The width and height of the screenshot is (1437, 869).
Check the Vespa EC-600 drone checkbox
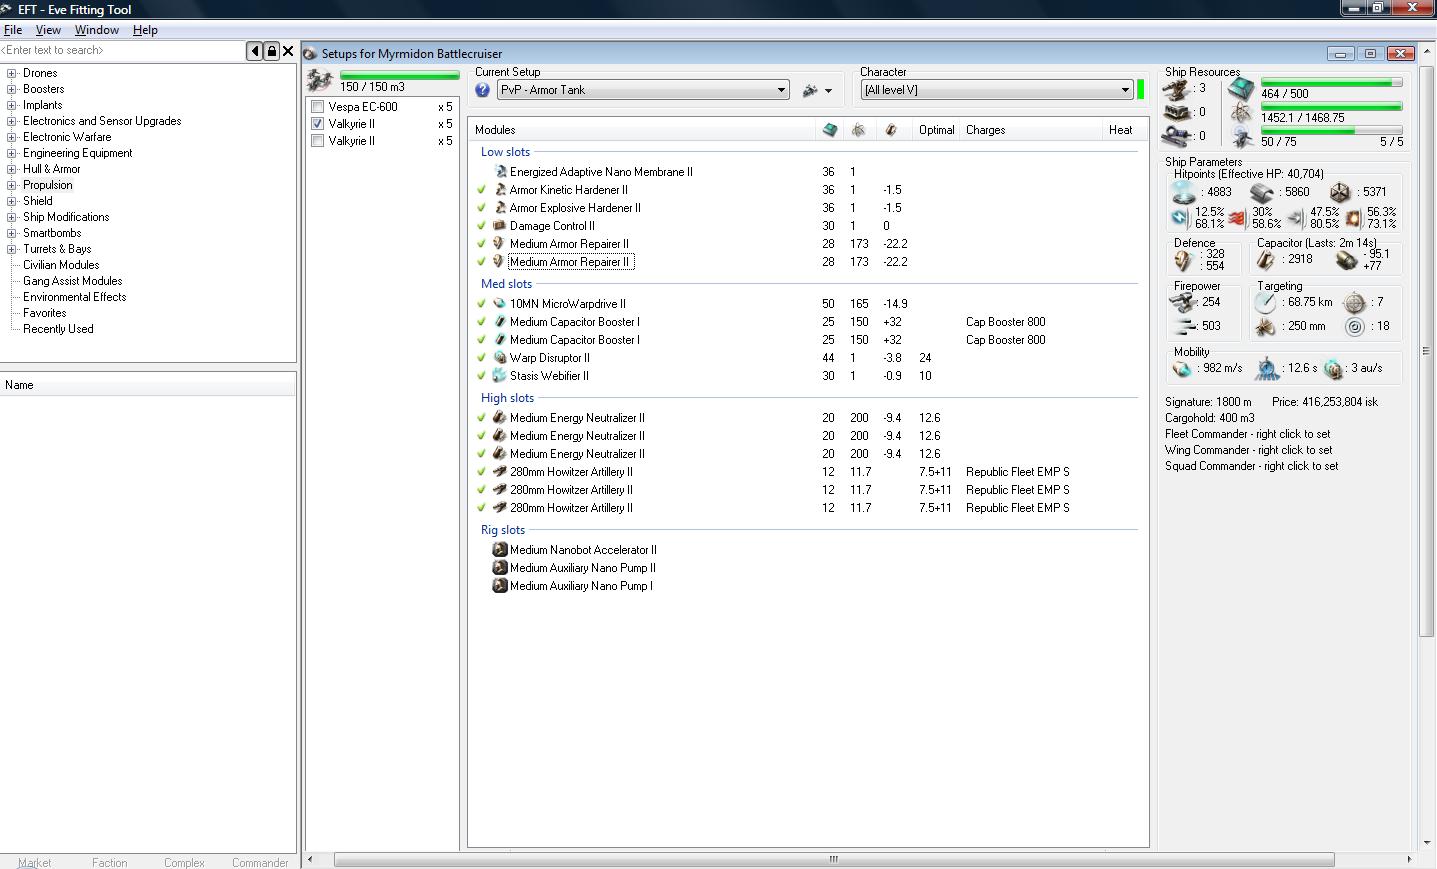(318, 107)
